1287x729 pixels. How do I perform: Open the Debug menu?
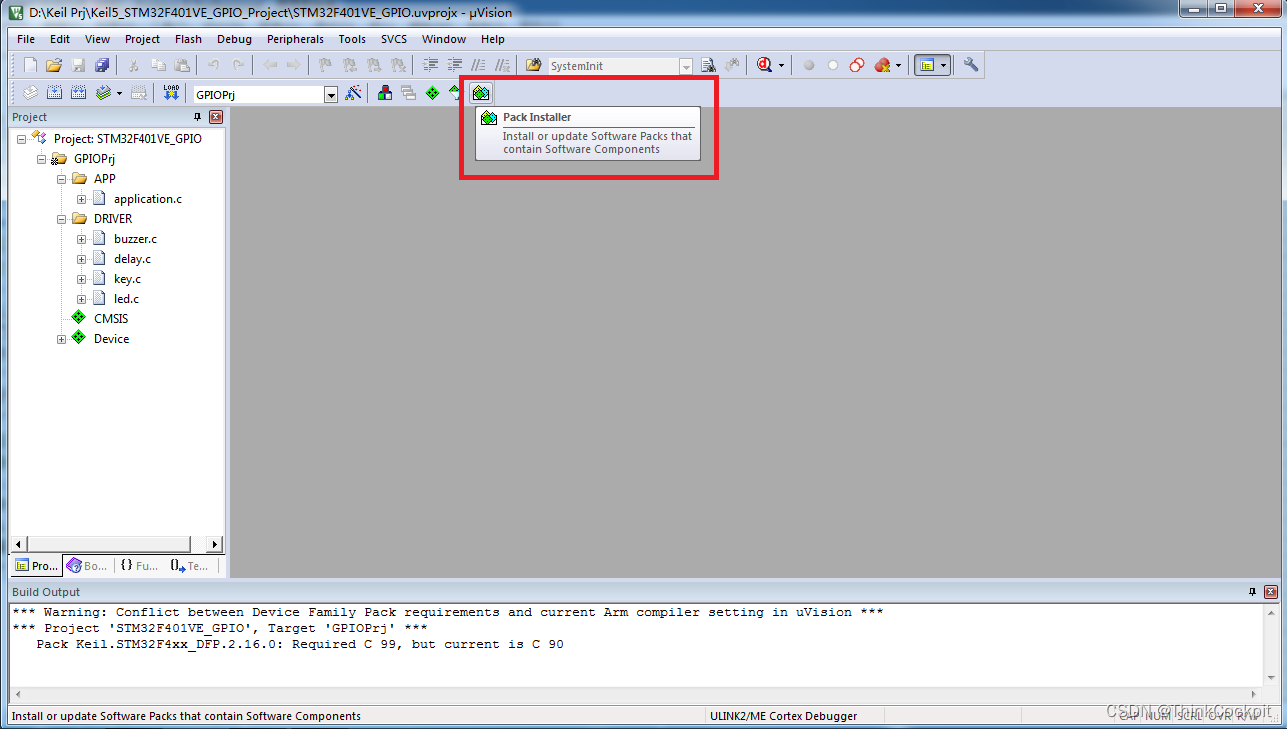pos(234,39)
